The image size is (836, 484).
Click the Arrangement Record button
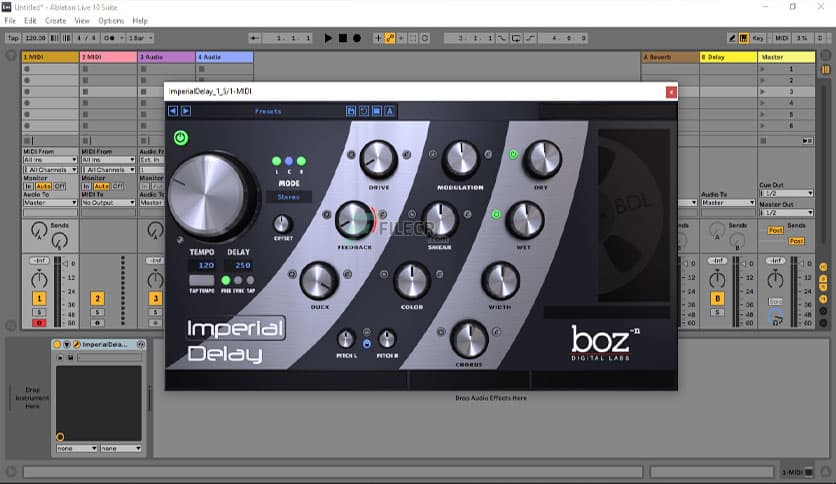tap(357, 38)
